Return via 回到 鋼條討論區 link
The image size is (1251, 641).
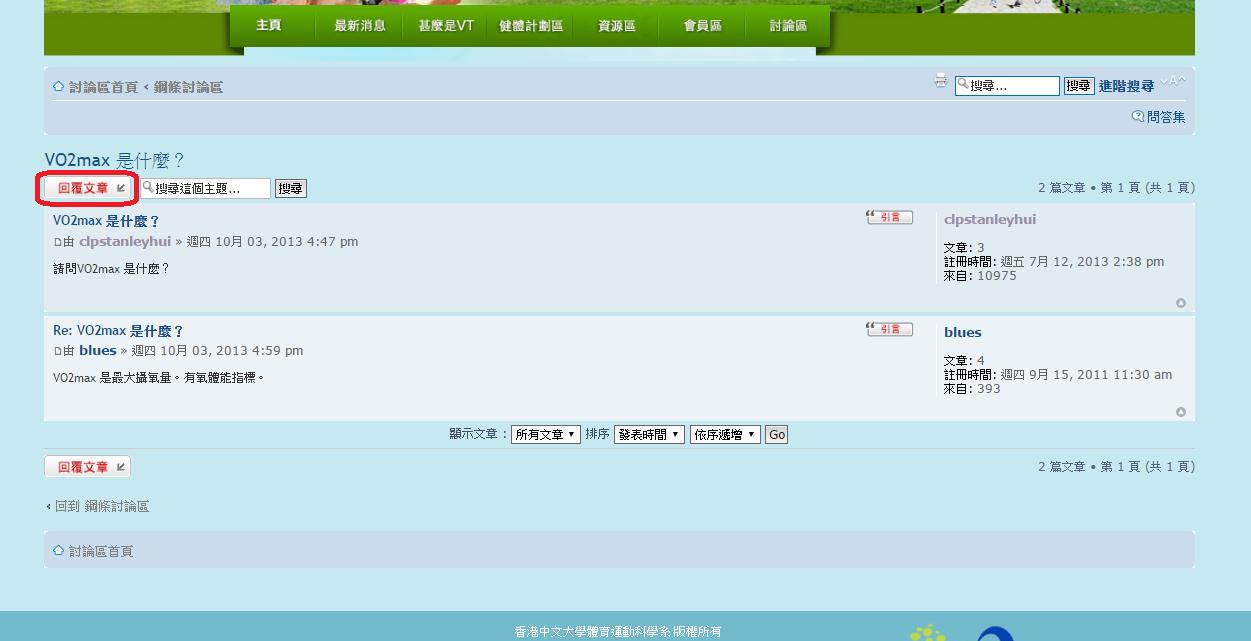tap(101, 507)
